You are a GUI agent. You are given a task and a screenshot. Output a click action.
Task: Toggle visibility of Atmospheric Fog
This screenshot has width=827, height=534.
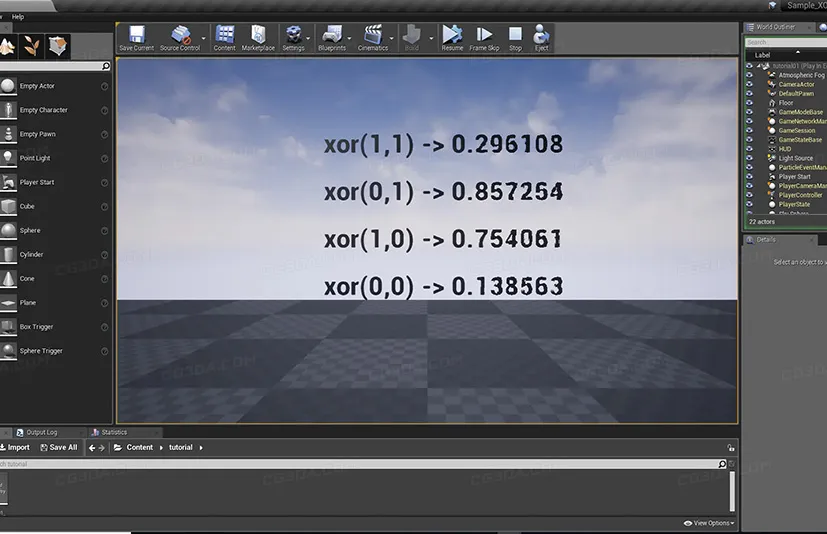coord(749,75)
